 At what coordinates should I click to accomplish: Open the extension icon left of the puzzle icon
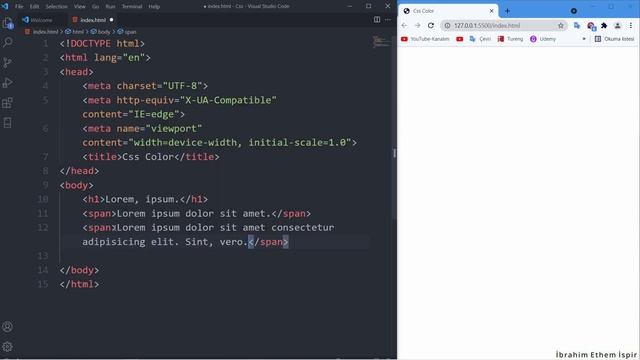coord(591,26)
